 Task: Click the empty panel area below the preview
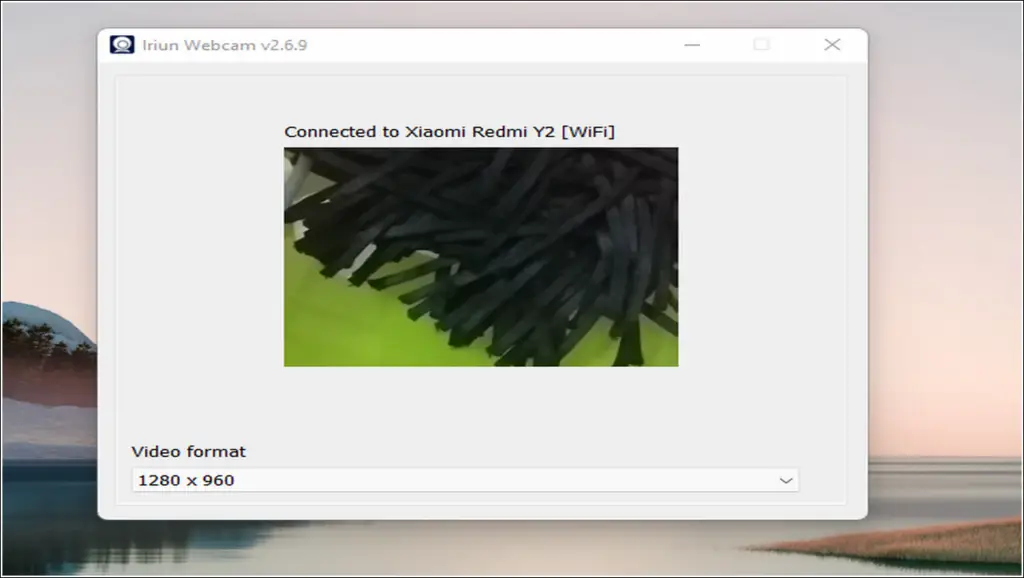(480, 410)
